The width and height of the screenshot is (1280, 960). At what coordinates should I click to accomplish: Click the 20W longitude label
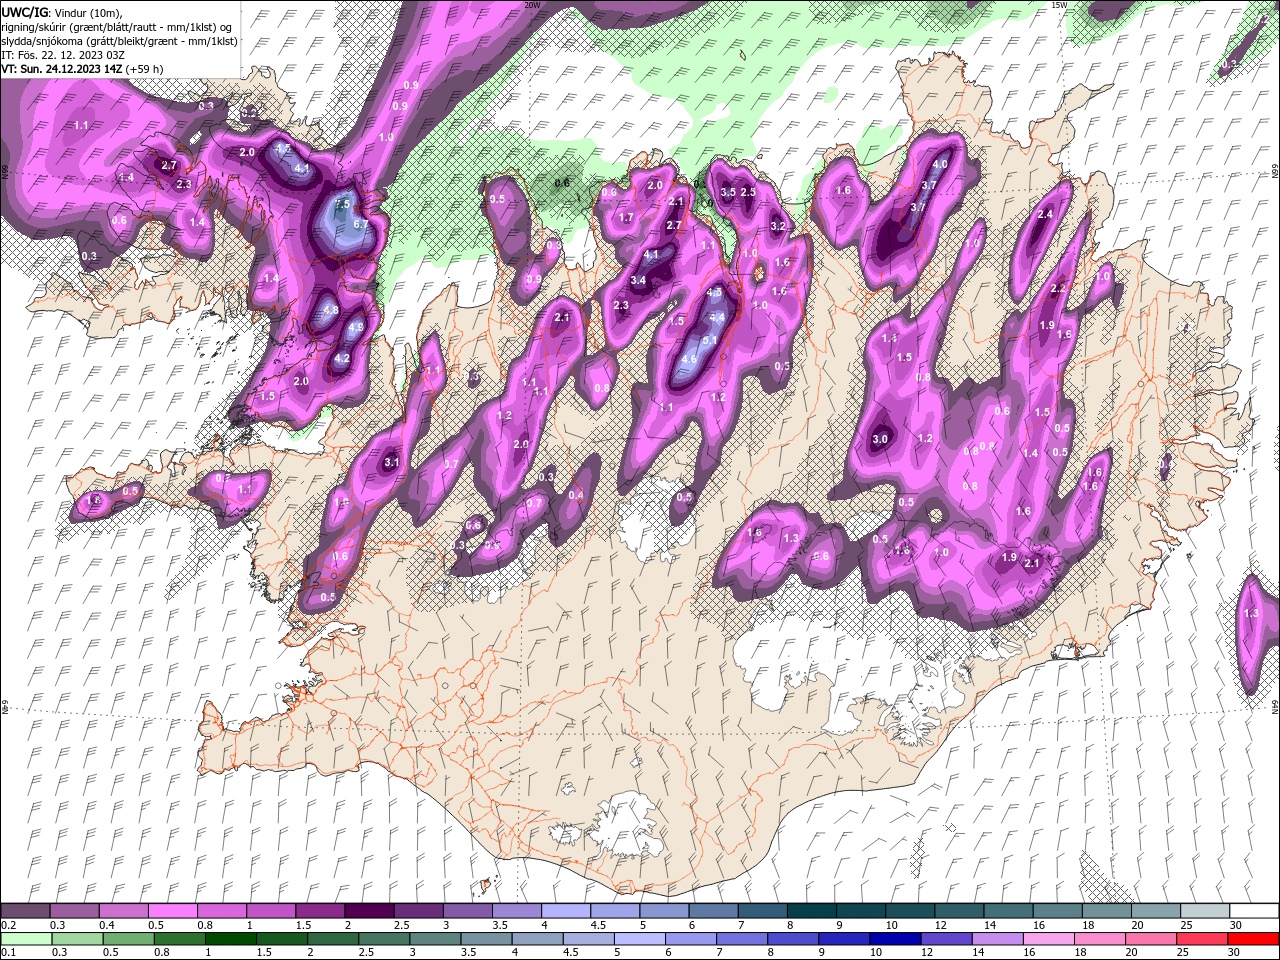pyautogui.click(x=532, y=5)
